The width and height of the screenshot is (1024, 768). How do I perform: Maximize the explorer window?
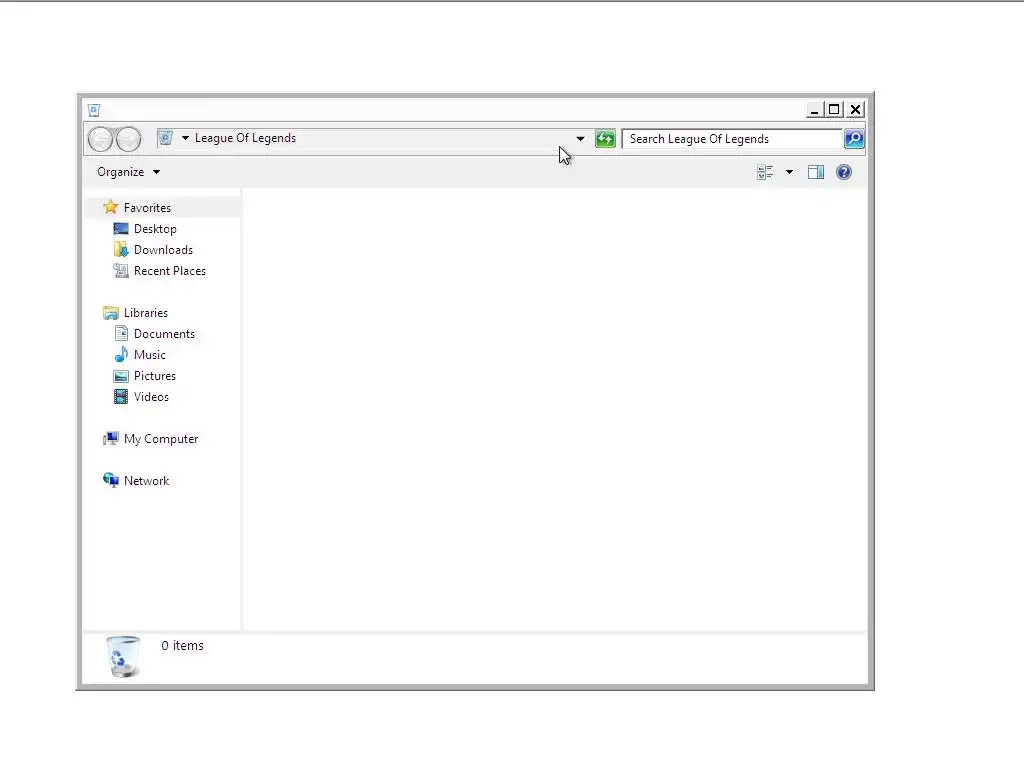tap(834, 110)
